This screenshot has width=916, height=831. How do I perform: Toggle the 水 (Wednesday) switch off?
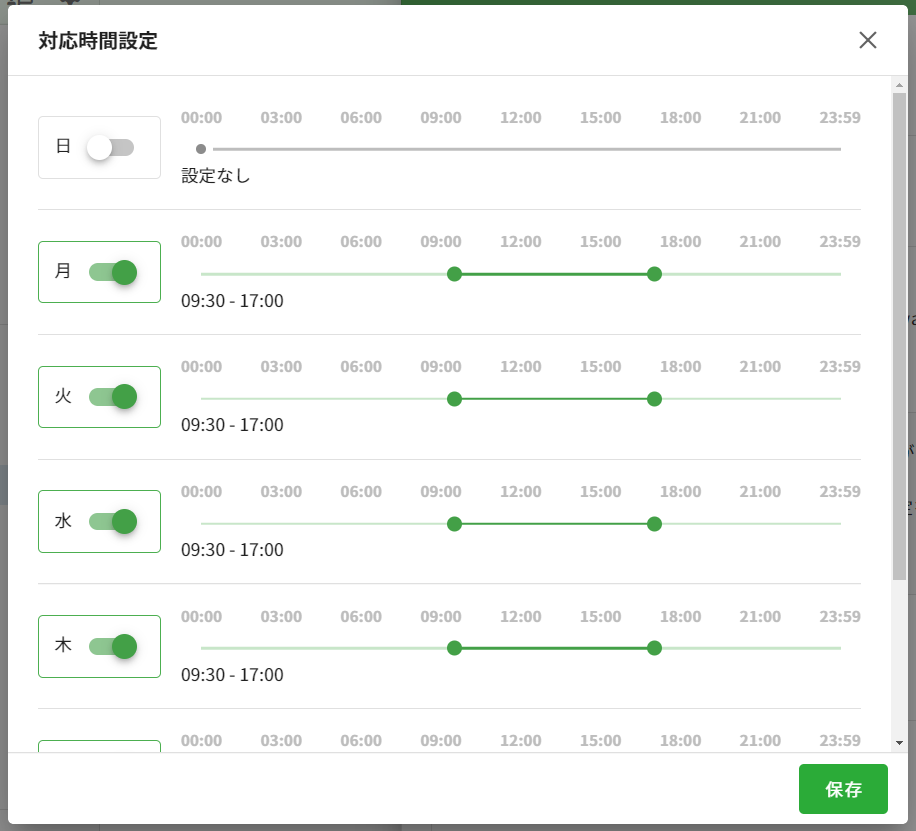113,521
